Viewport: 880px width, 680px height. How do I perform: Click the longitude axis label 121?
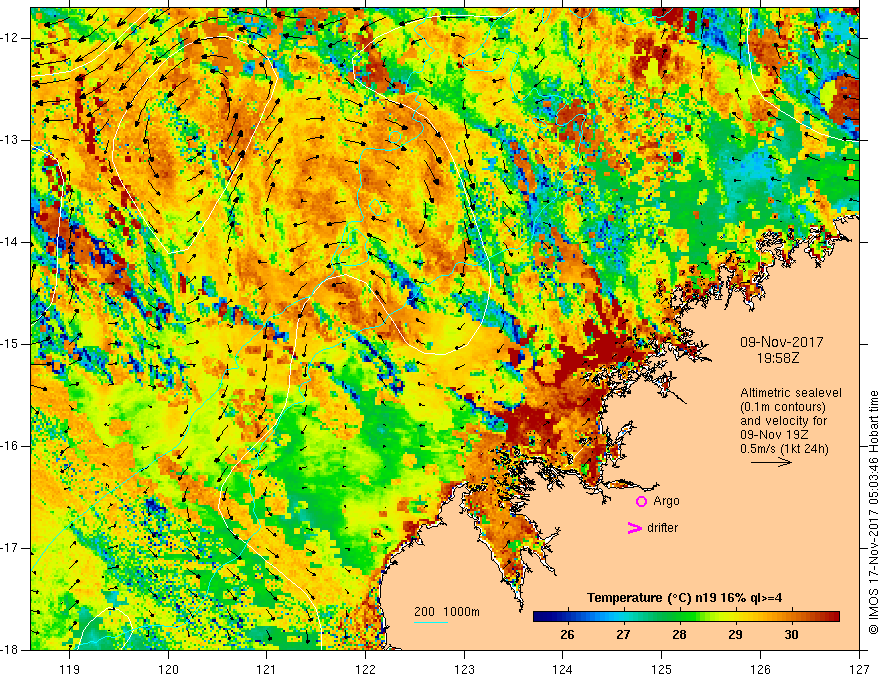[x=266, y=669]
